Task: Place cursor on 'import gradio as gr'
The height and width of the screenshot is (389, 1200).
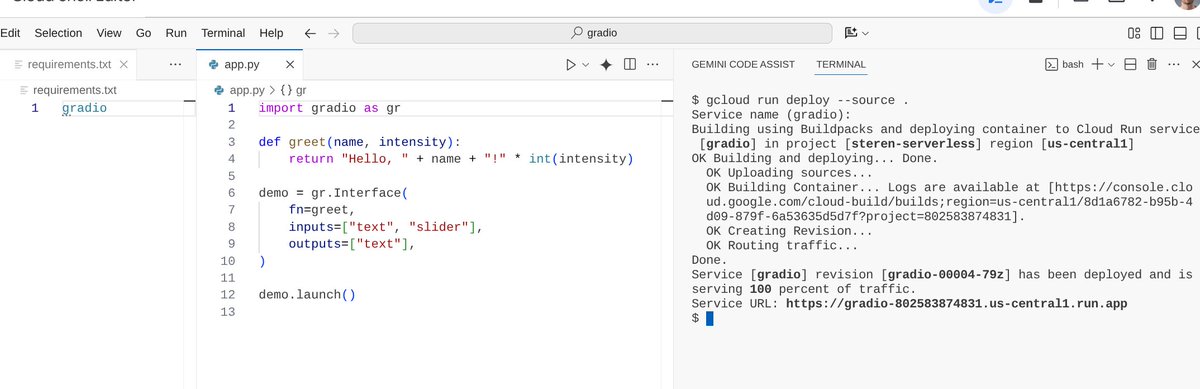Action: pos(329,108)
